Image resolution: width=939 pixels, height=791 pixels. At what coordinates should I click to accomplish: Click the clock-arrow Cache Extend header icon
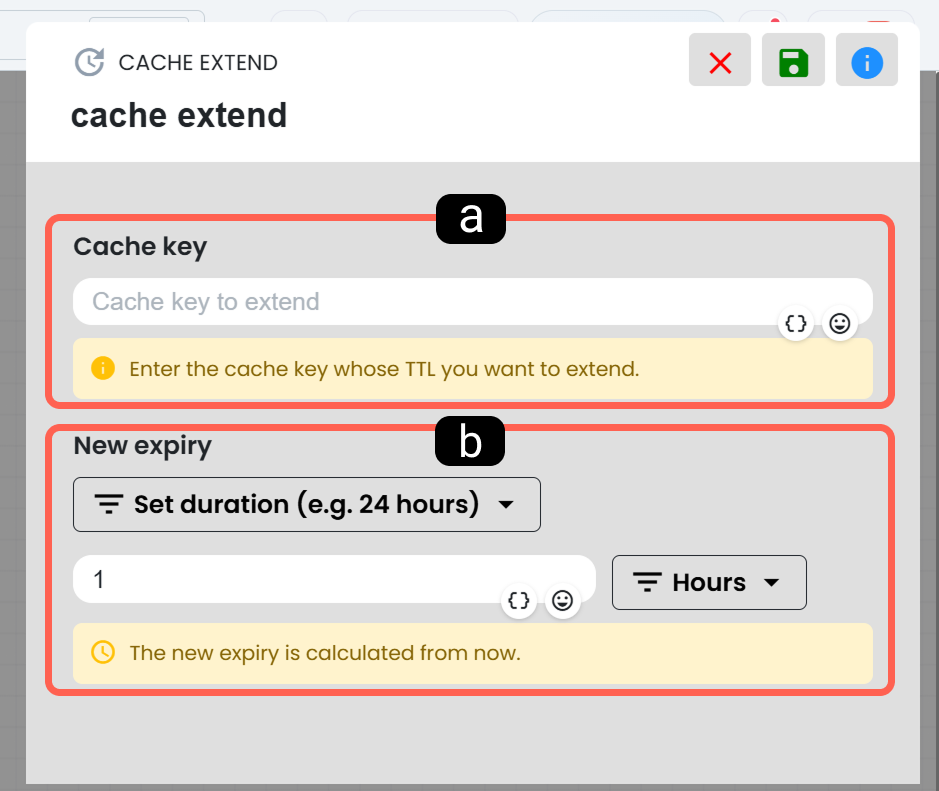point(90,62)
